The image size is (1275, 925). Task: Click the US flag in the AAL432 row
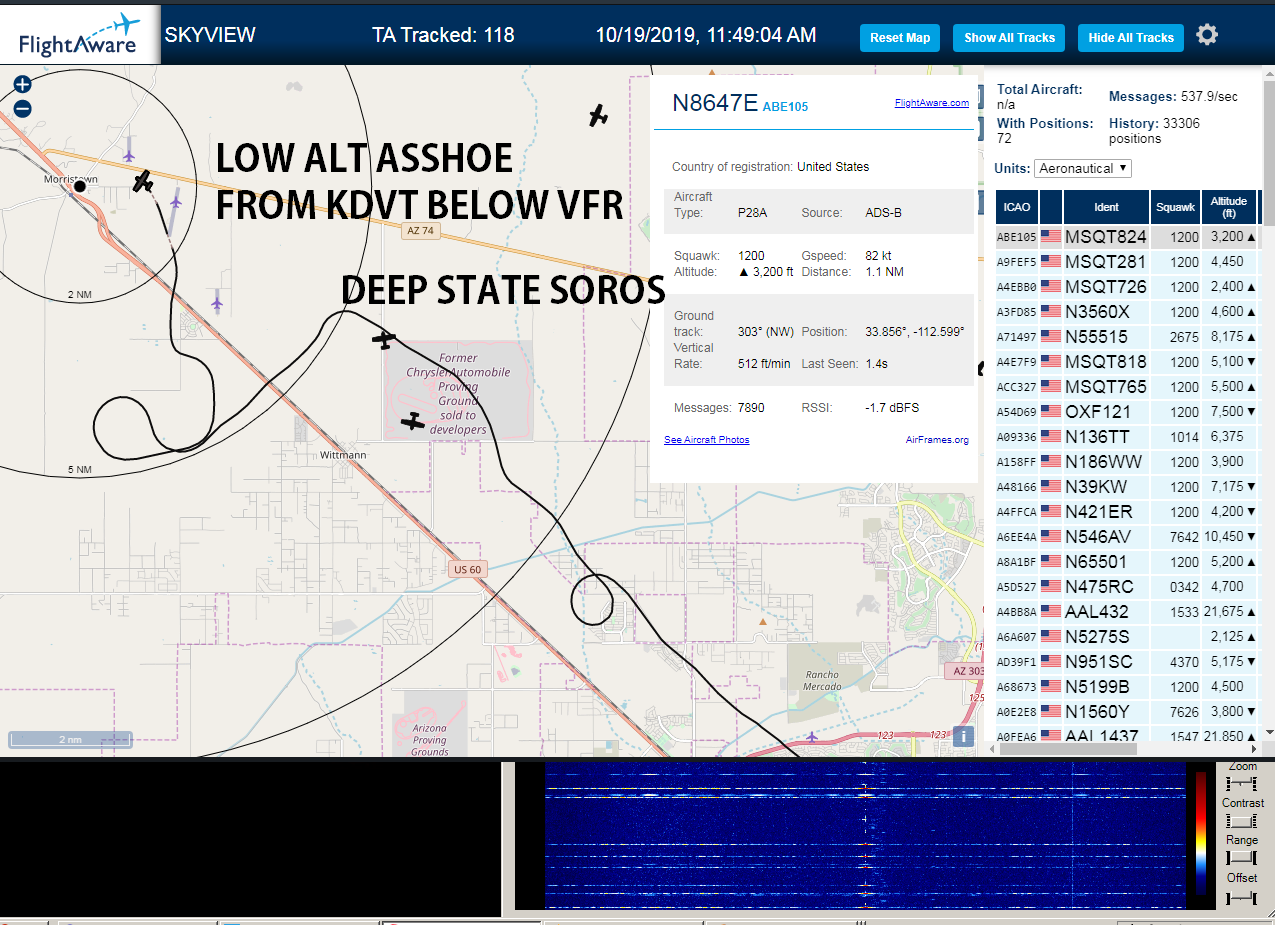click(x=1050, y=612)
